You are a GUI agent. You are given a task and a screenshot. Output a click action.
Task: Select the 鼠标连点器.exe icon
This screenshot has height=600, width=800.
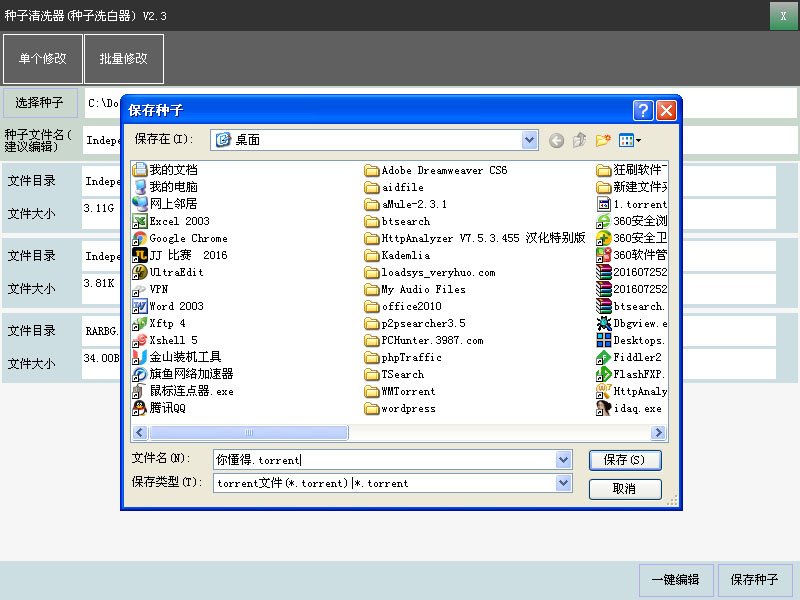140,391
